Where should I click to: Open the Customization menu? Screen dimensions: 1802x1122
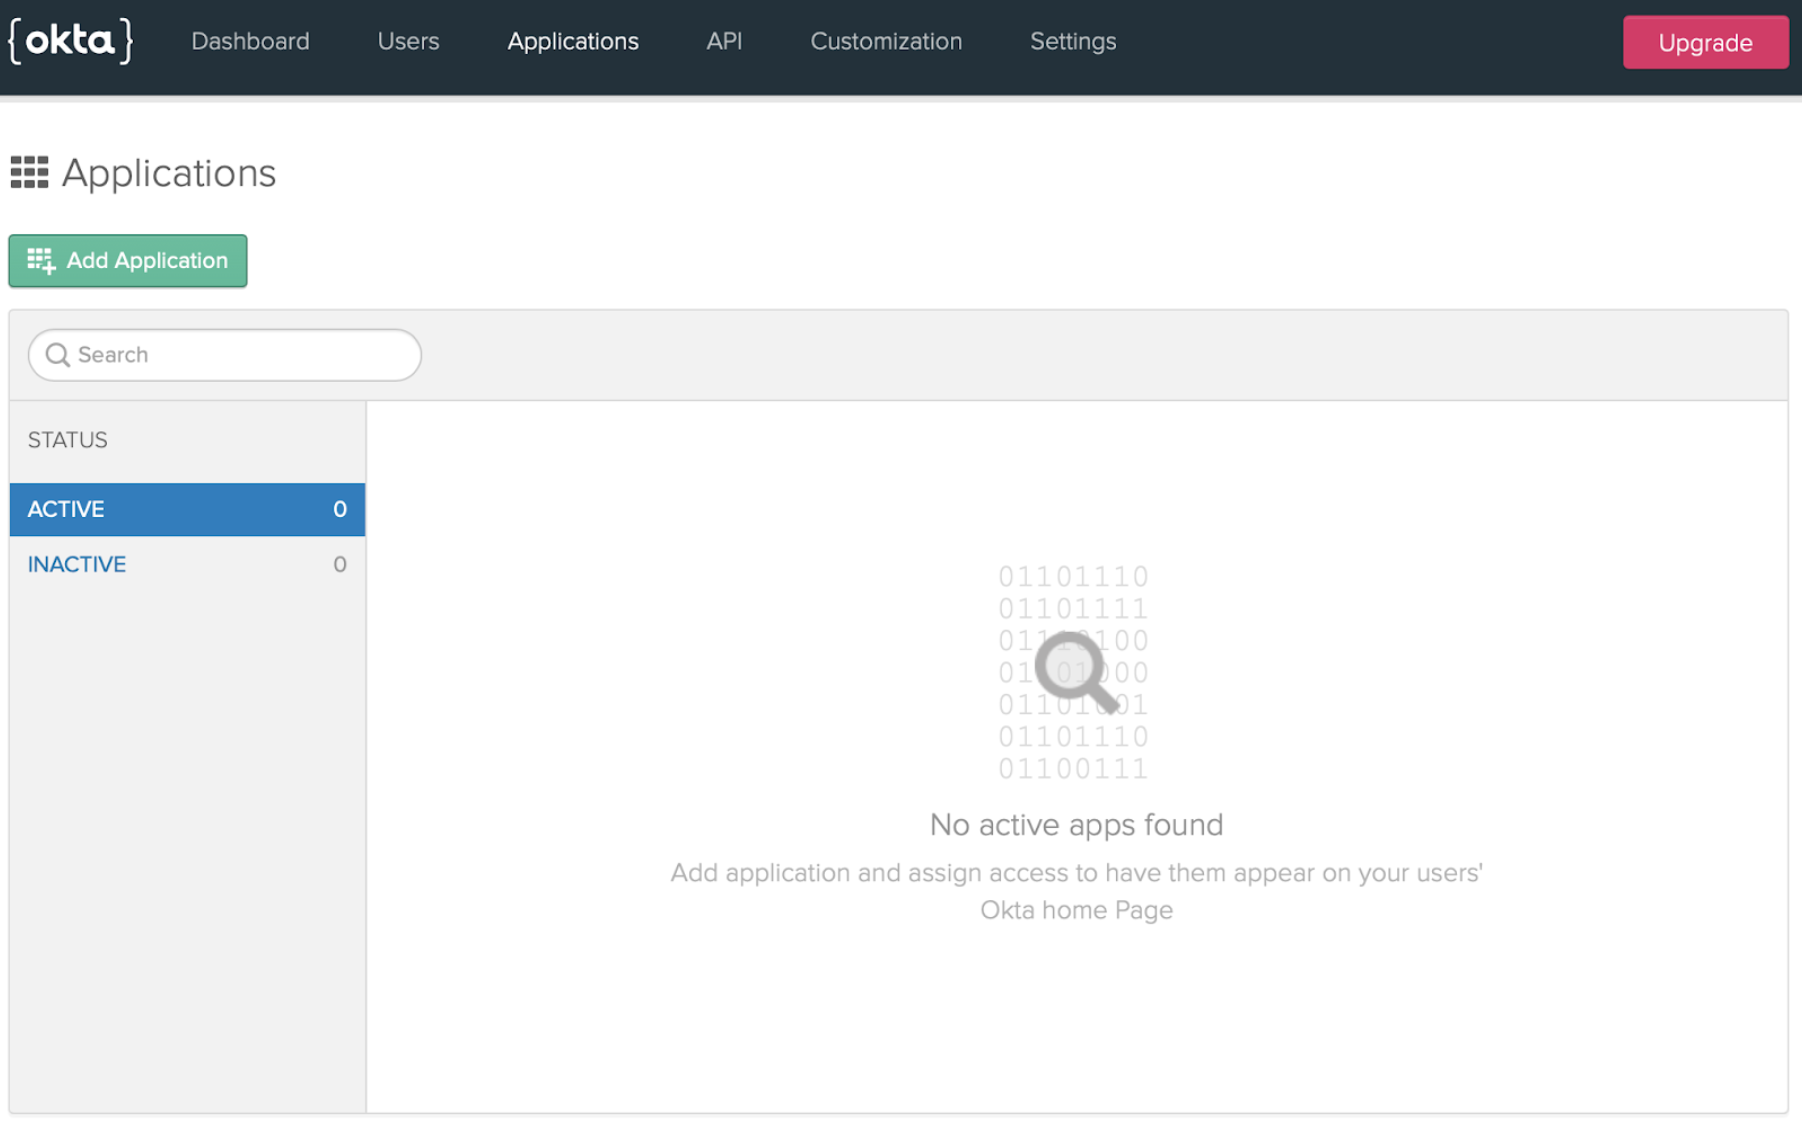click(x=885, y=42)
